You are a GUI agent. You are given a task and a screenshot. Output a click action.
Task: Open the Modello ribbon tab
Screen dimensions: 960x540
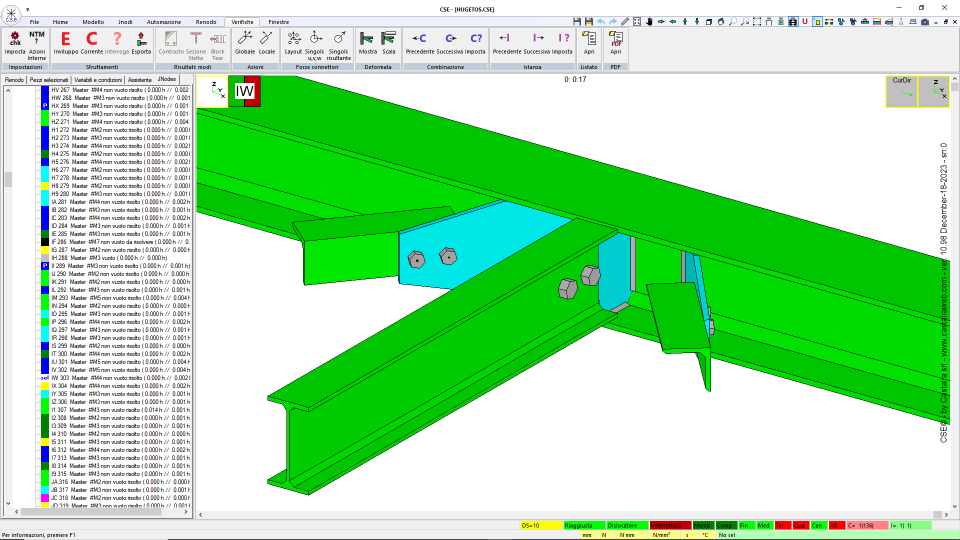[93, 22]
